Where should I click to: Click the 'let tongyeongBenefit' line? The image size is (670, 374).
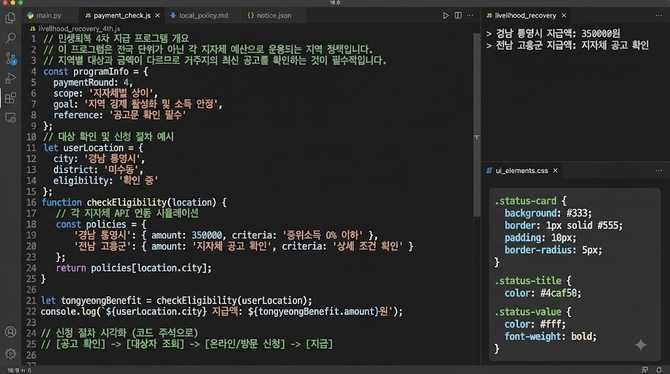click(x=176, y=300)
